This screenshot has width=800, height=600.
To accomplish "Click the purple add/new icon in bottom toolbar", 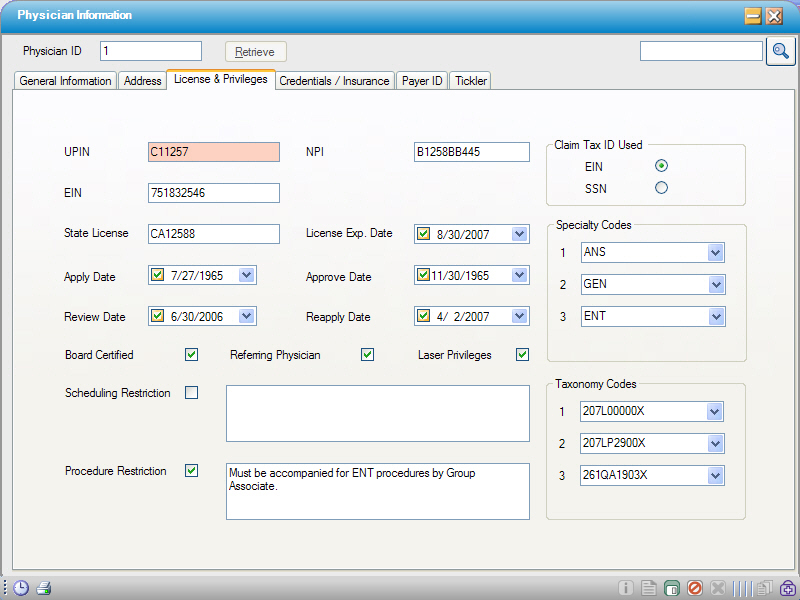I will pos(786,588).
